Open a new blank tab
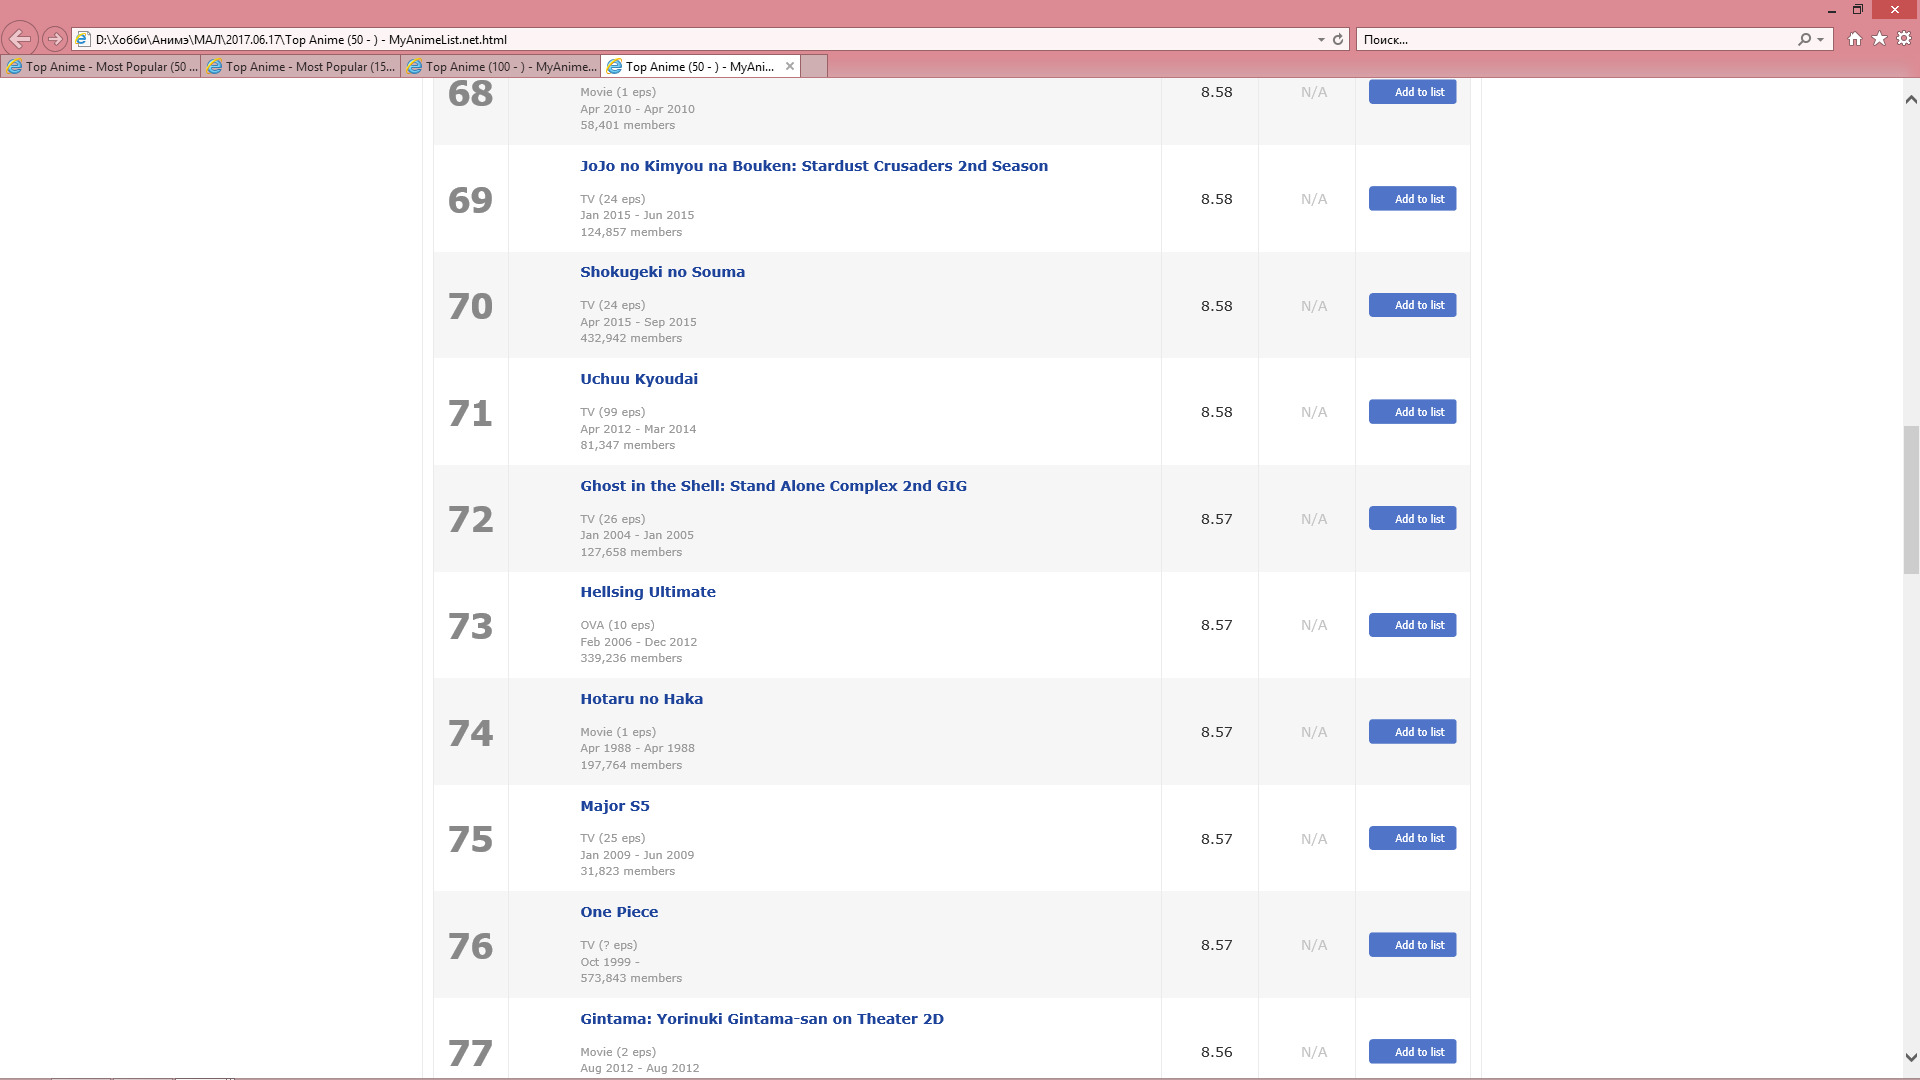The image size is (1920, 1080). coord(815,66)
